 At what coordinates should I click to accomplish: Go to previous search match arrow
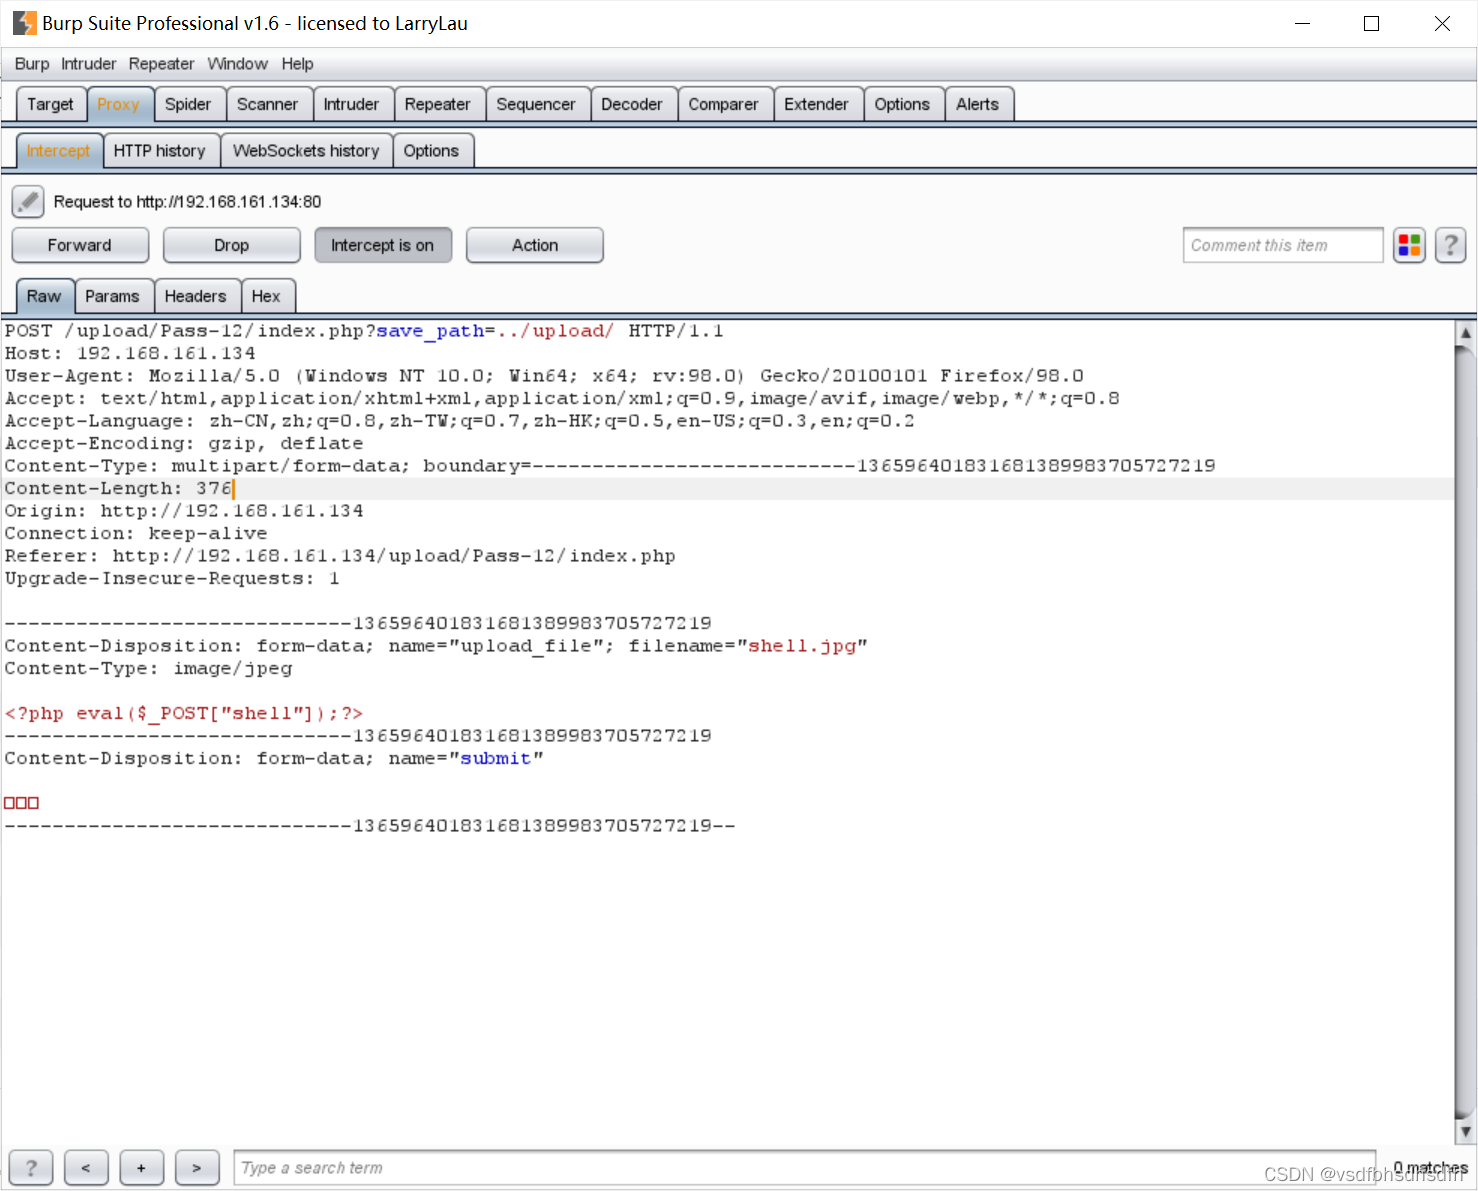(86, 1167)
